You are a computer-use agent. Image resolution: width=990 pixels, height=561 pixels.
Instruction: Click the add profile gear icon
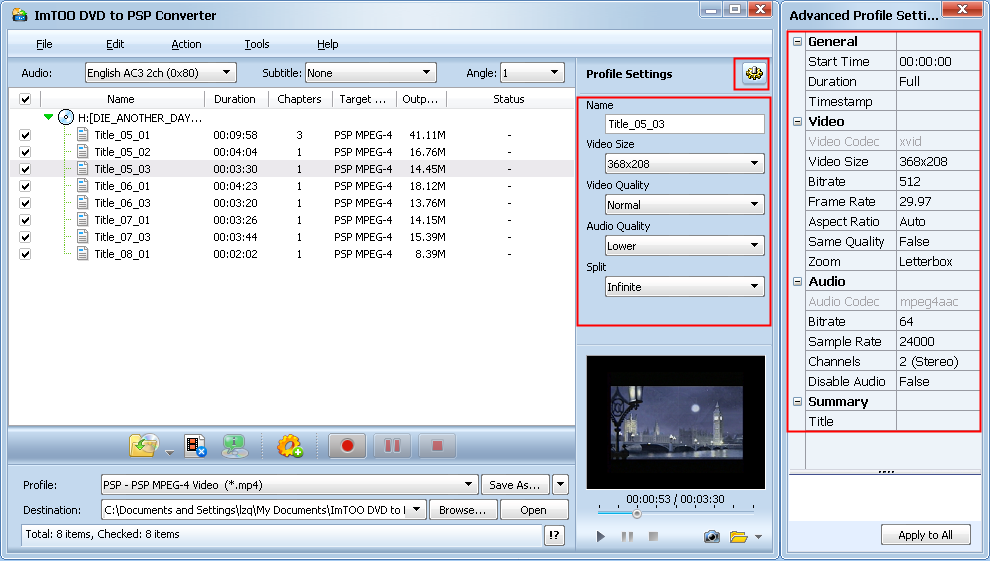(x=289, y=446)
